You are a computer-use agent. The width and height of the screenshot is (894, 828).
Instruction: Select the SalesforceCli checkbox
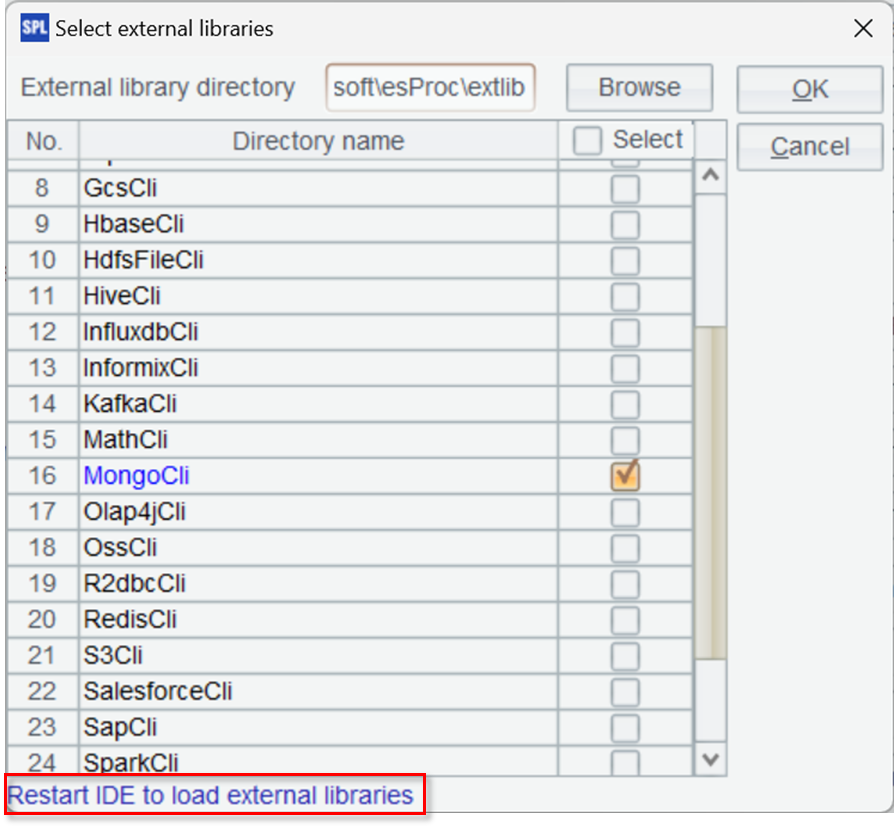(625, 692)
